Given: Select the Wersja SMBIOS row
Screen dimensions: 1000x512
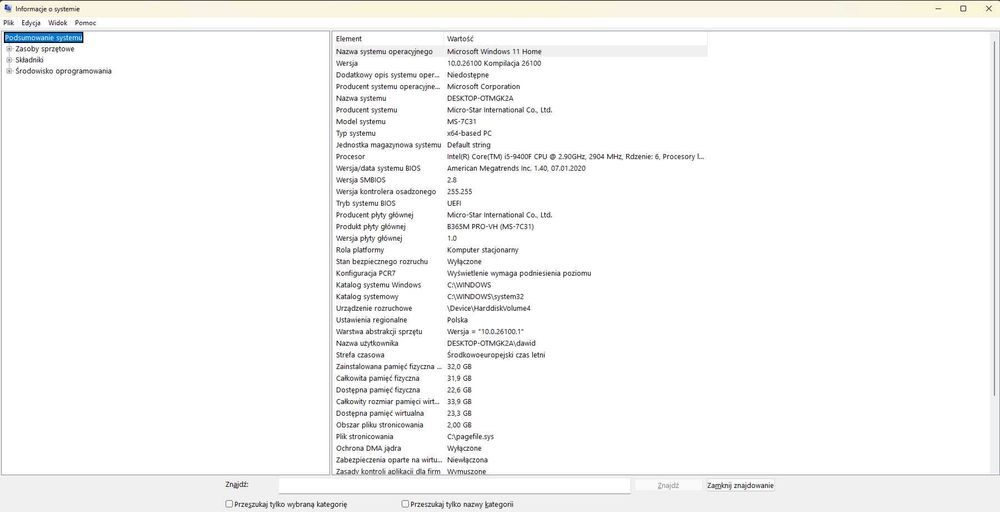Looking at the screenshot, I should (x=520, y=180).
